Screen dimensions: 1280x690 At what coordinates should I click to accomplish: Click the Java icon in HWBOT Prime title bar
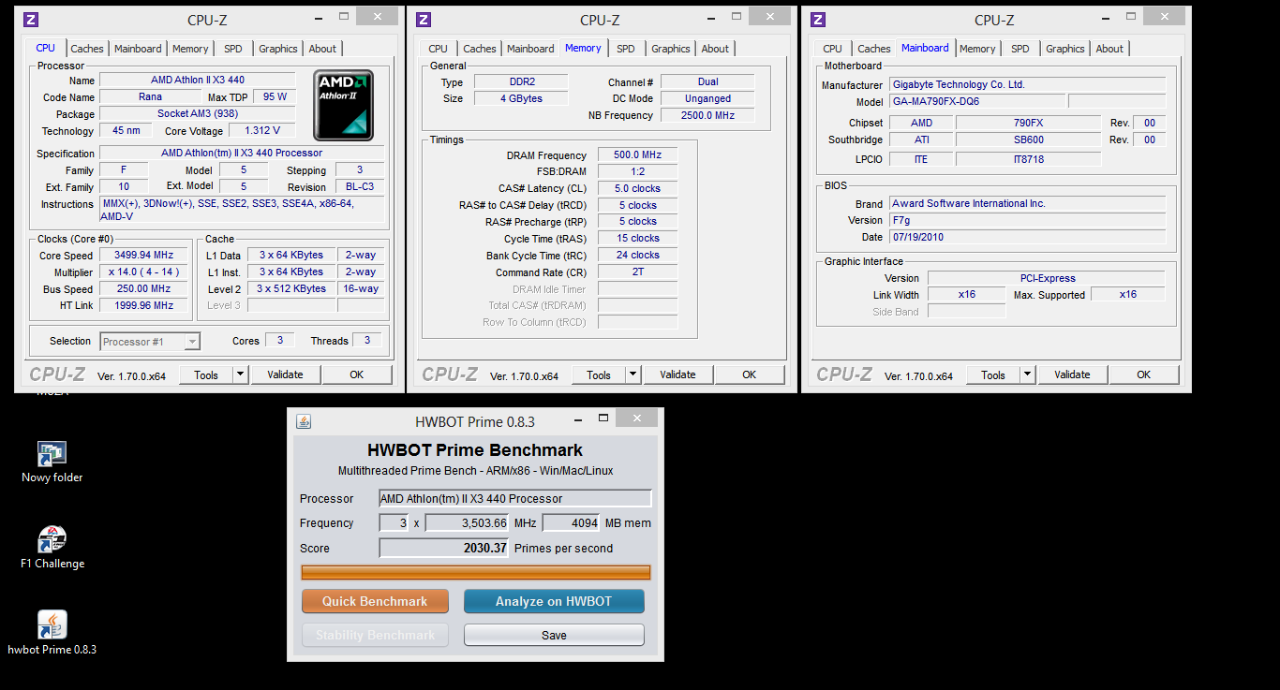pos(303,421)
